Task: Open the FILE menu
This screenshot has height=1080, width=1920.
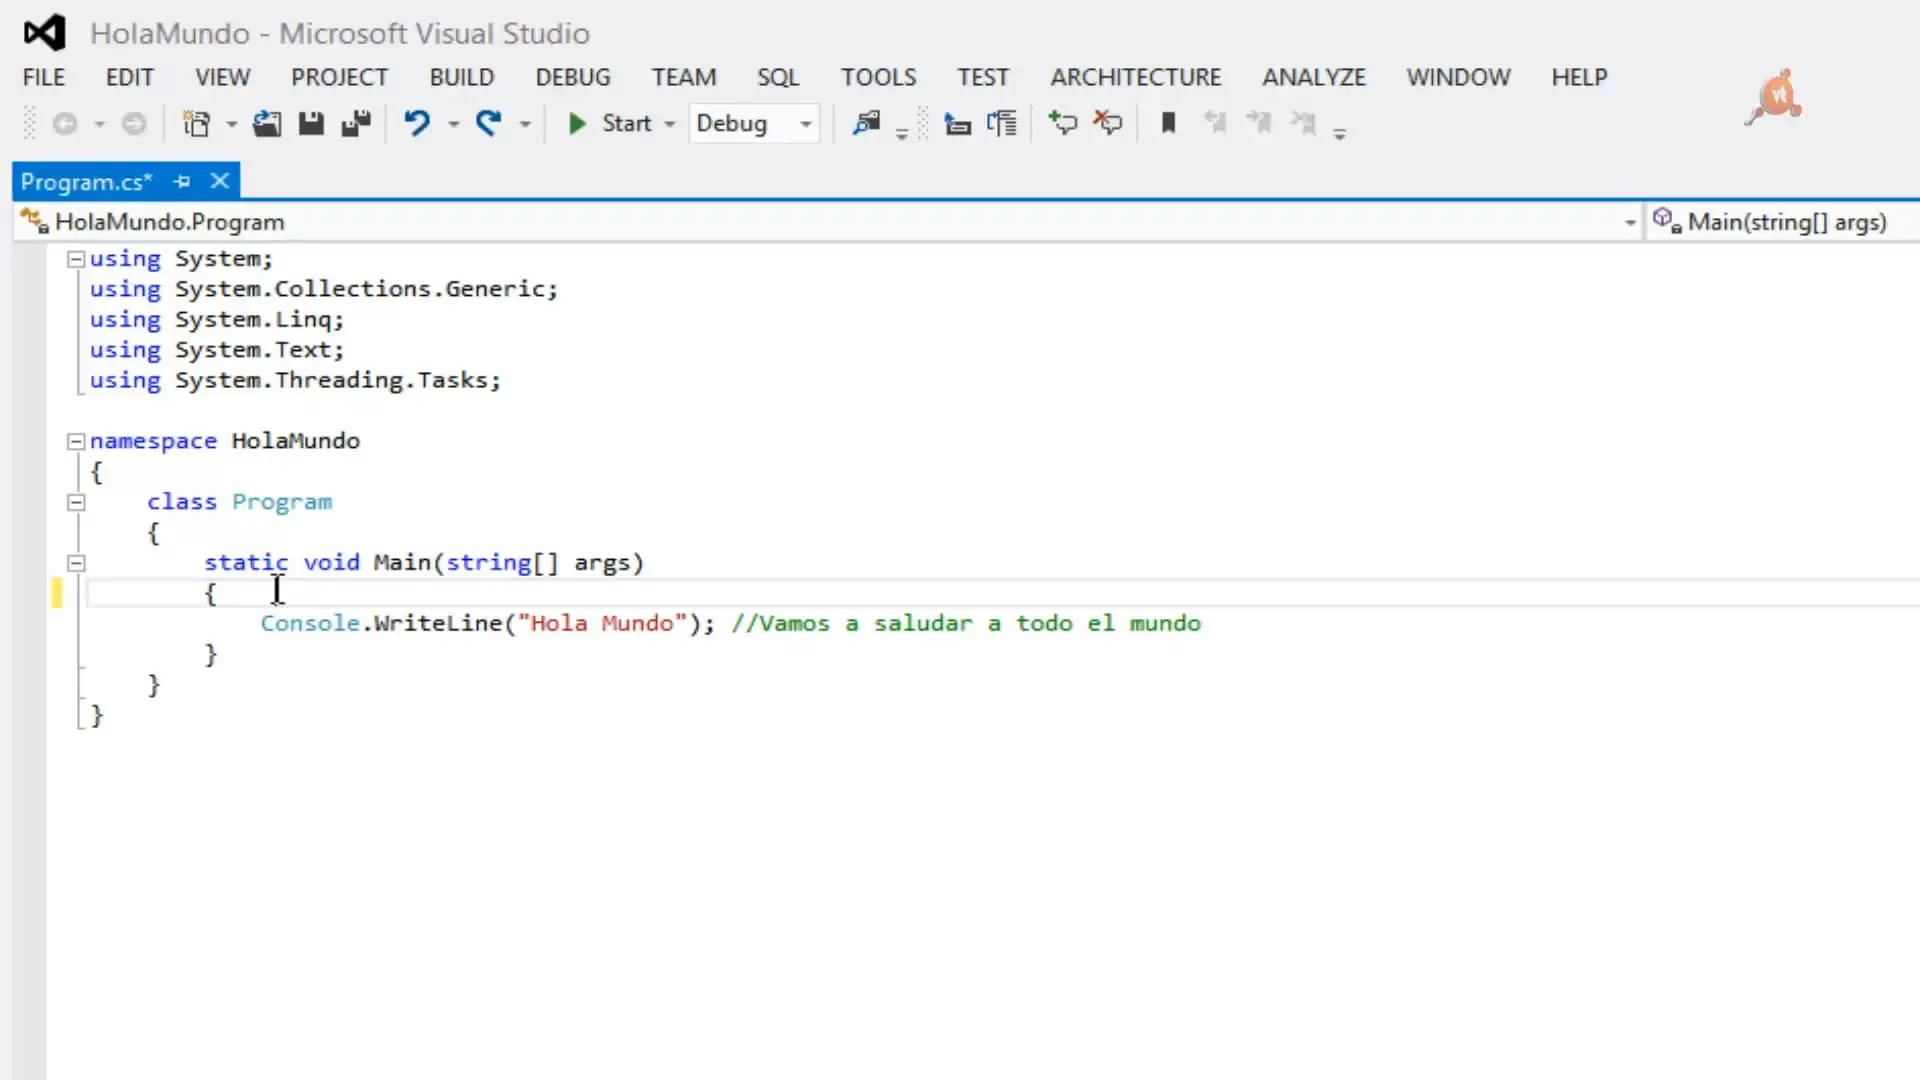Action: tap(44, 77)
